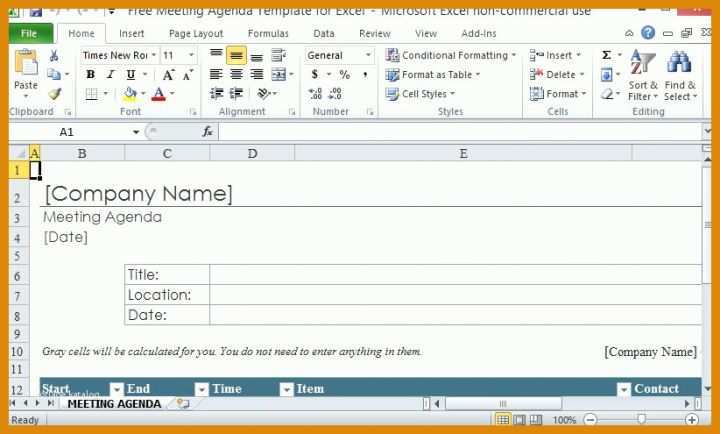Image resolution: width=720 pixels, height=434 pixels.
Task: Switch to the Page Layout tab
Action: (196, 34)
